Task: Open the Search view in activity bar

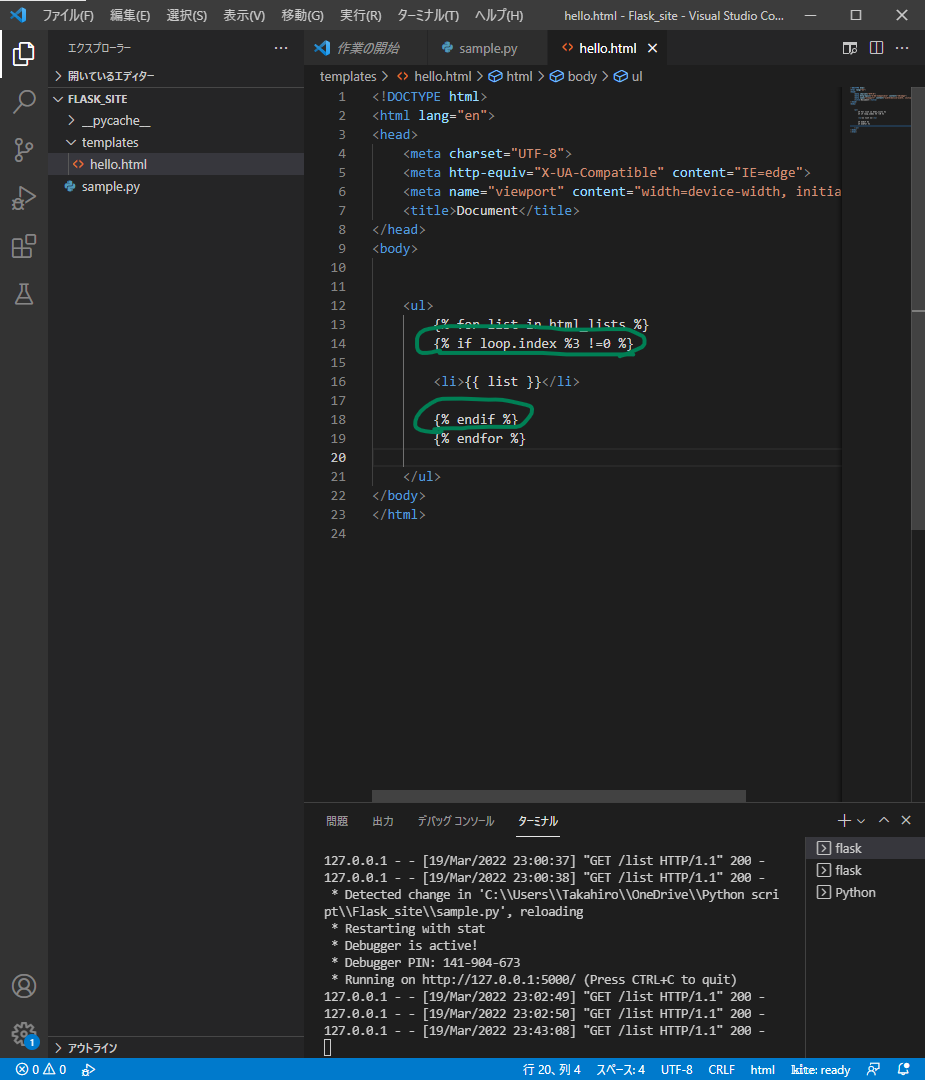Action: pyautogui.click(x=24, y=102)
